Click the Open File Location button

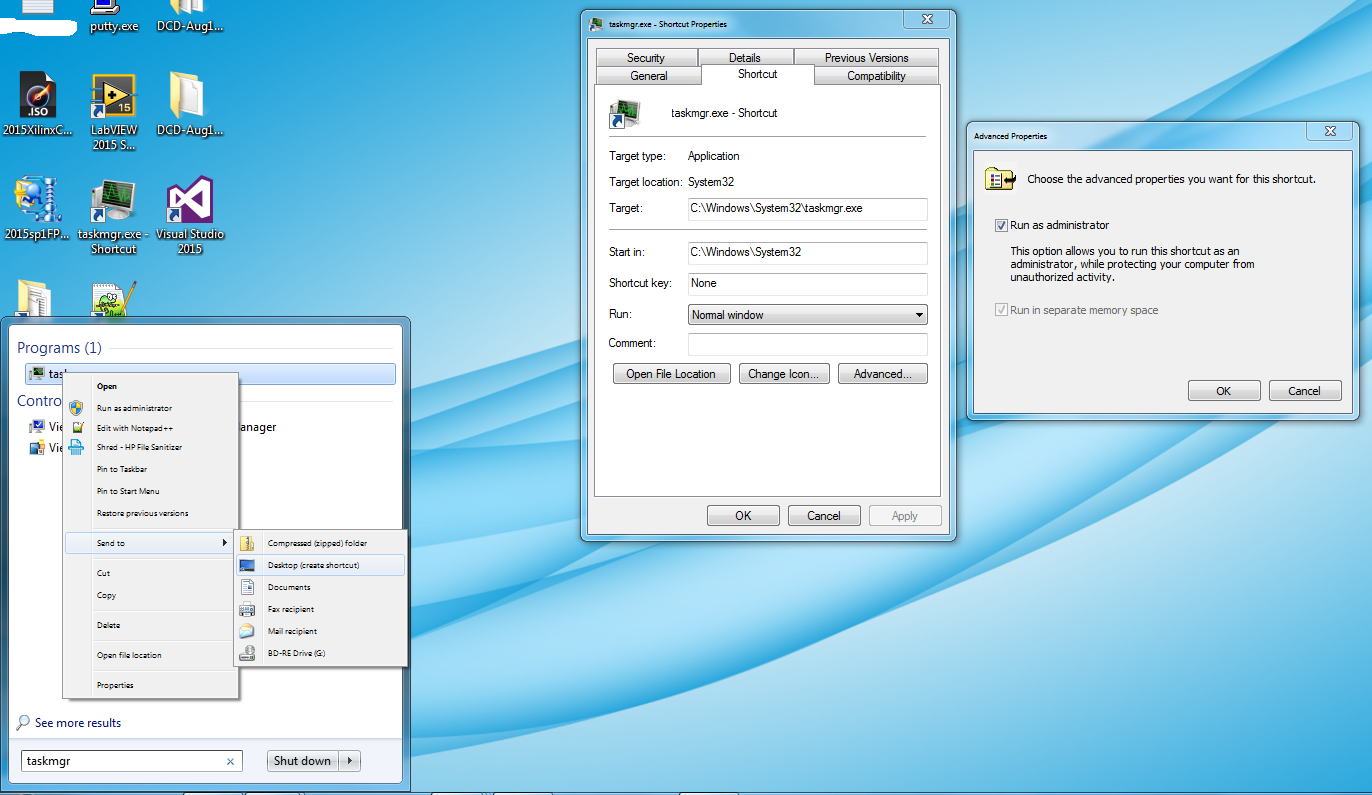[671, 374]
